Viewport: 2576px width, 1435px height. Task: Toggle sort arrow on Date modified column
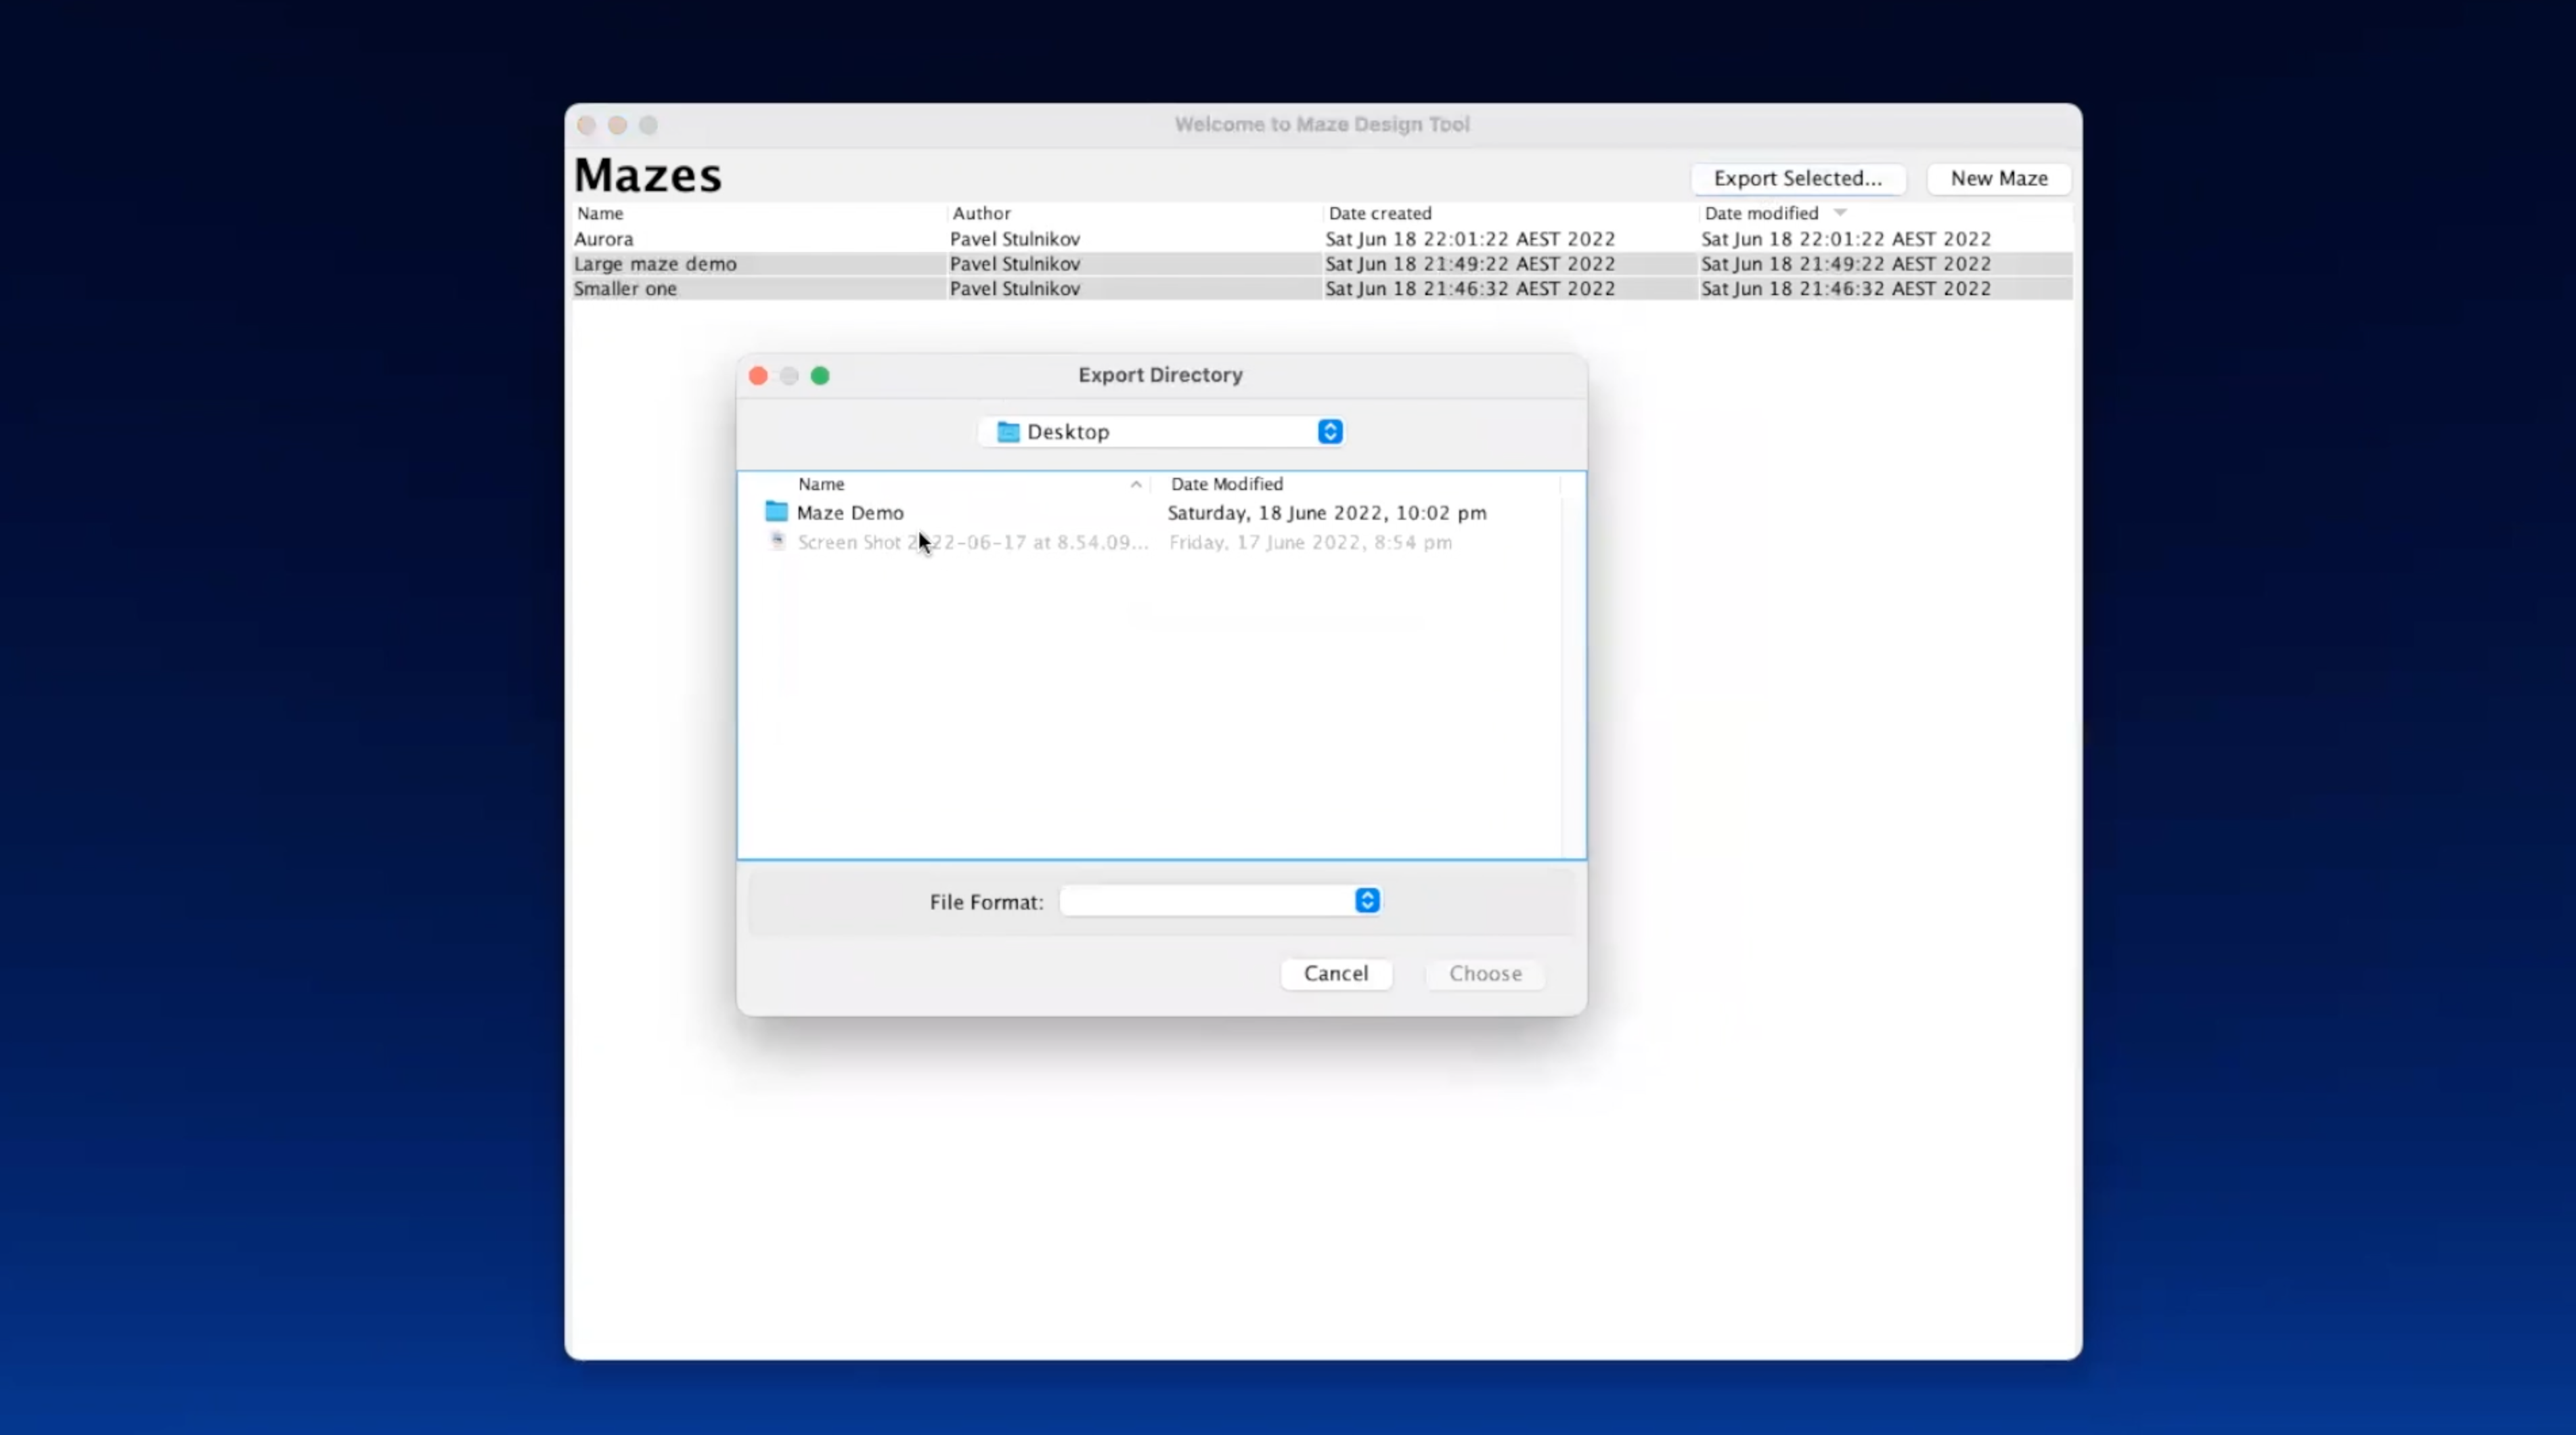(x=1840, y=213)
